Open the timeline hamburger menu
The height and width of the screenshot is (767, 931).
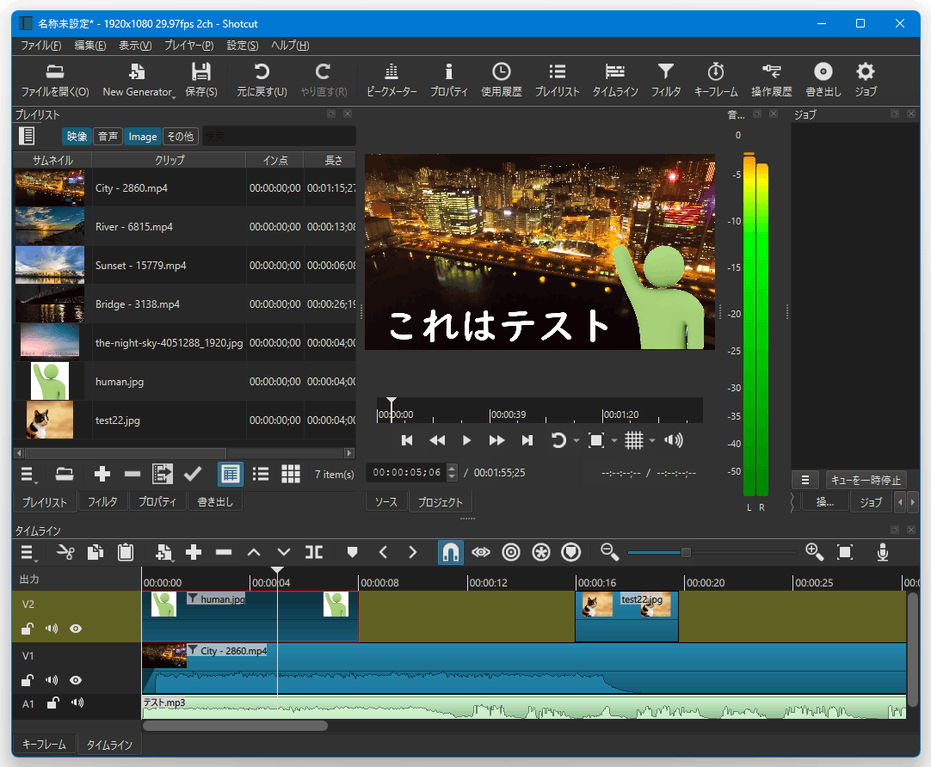click(28, 552)
